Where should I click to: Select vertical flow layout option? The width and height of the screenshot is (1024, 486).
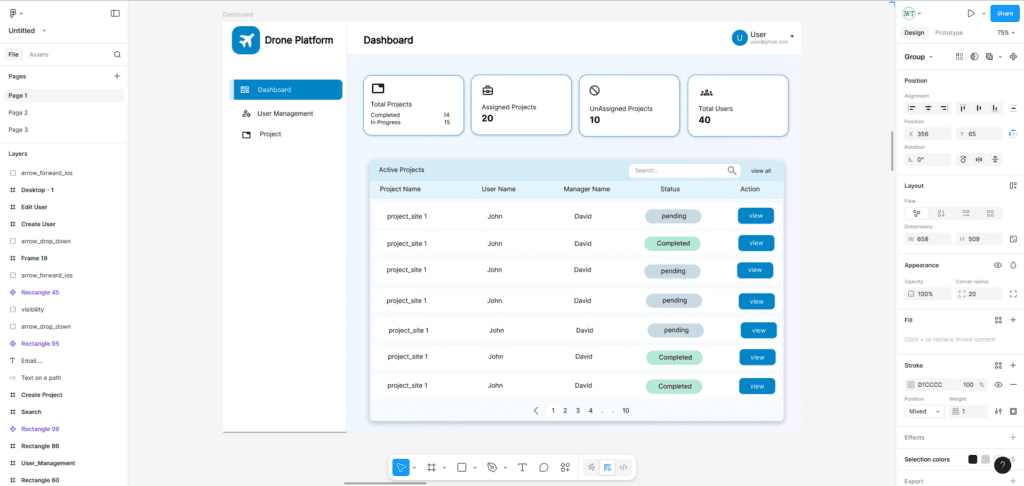[x=941, y=213]
